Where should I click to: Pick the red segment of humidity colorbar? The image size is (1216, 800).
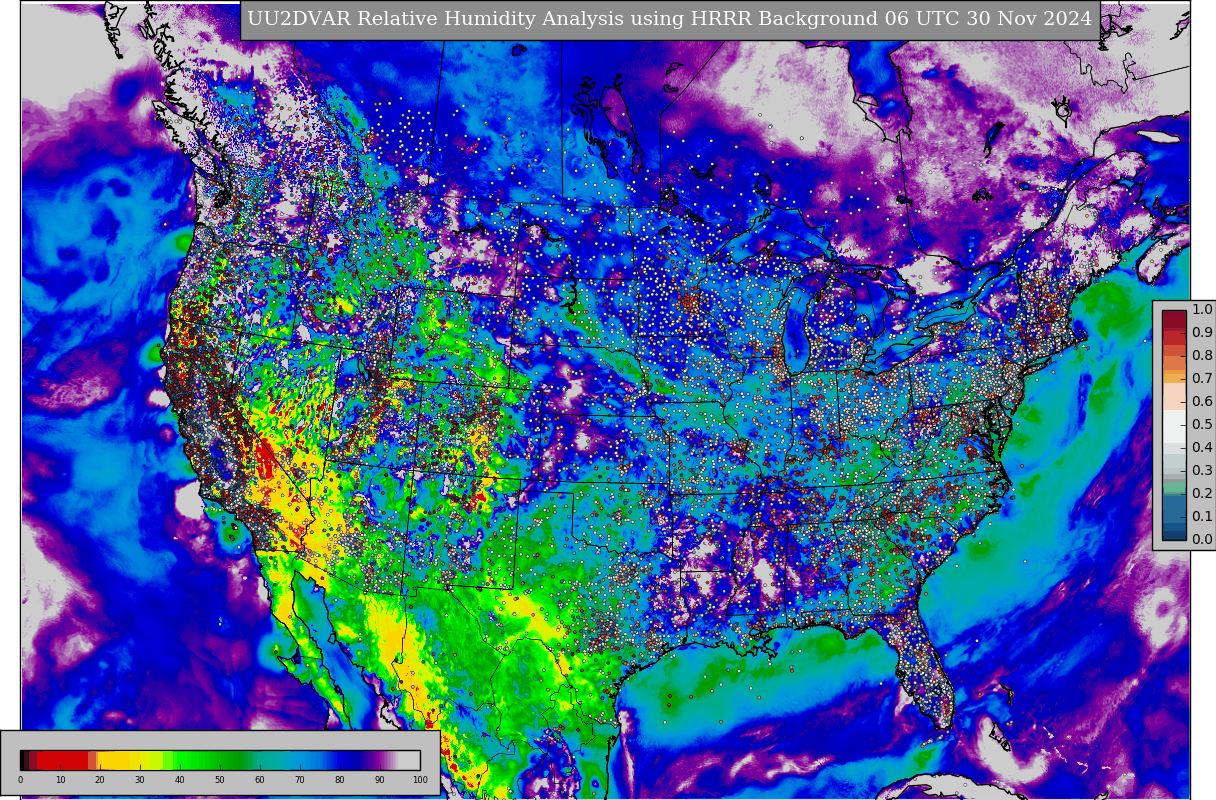point(62,760)
